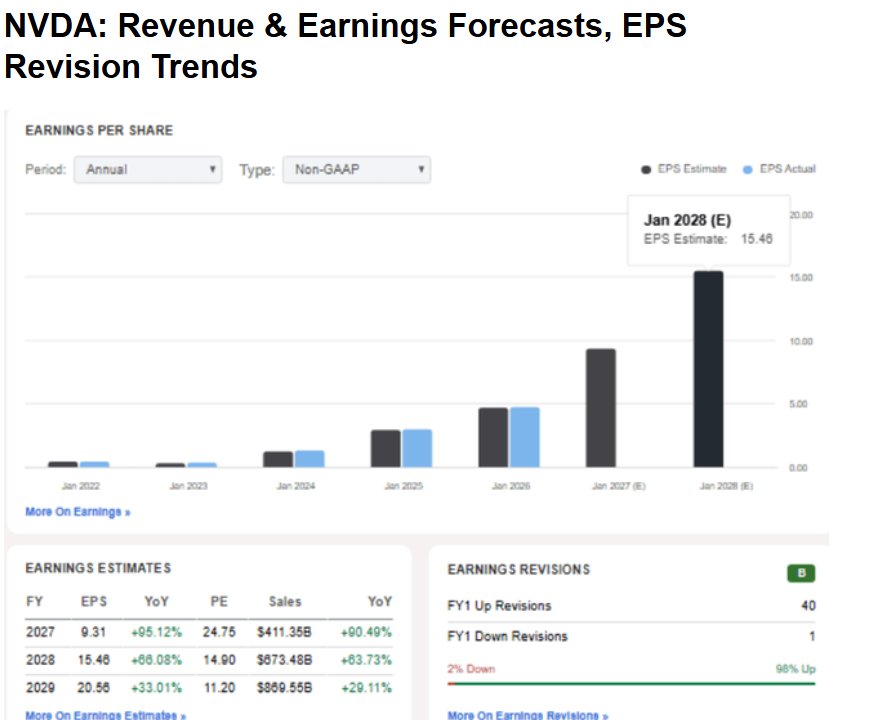Click the +33.01% YoY value
The height and width of the screenshot is (720, 880).
157,687
